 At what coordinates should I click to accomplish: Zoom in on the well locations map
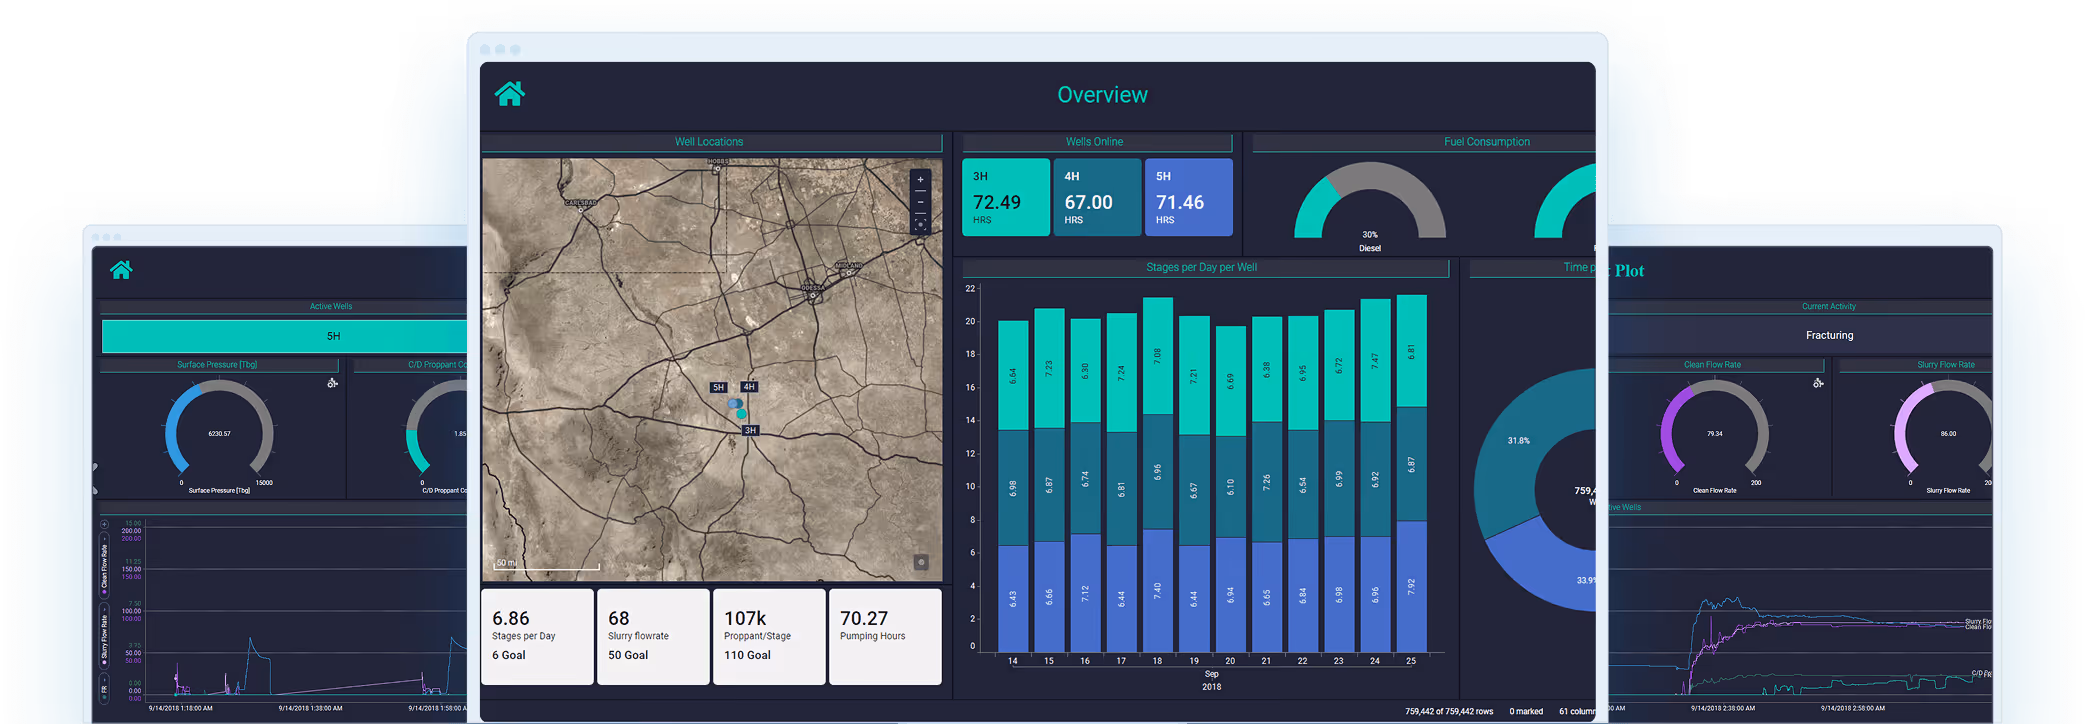coord(921,179)
